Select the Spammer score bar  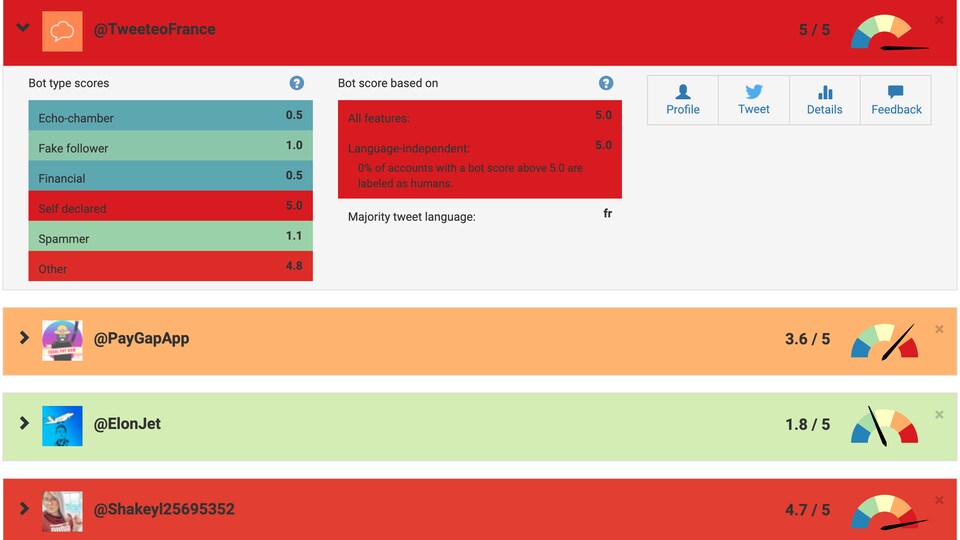pos(170,236)
